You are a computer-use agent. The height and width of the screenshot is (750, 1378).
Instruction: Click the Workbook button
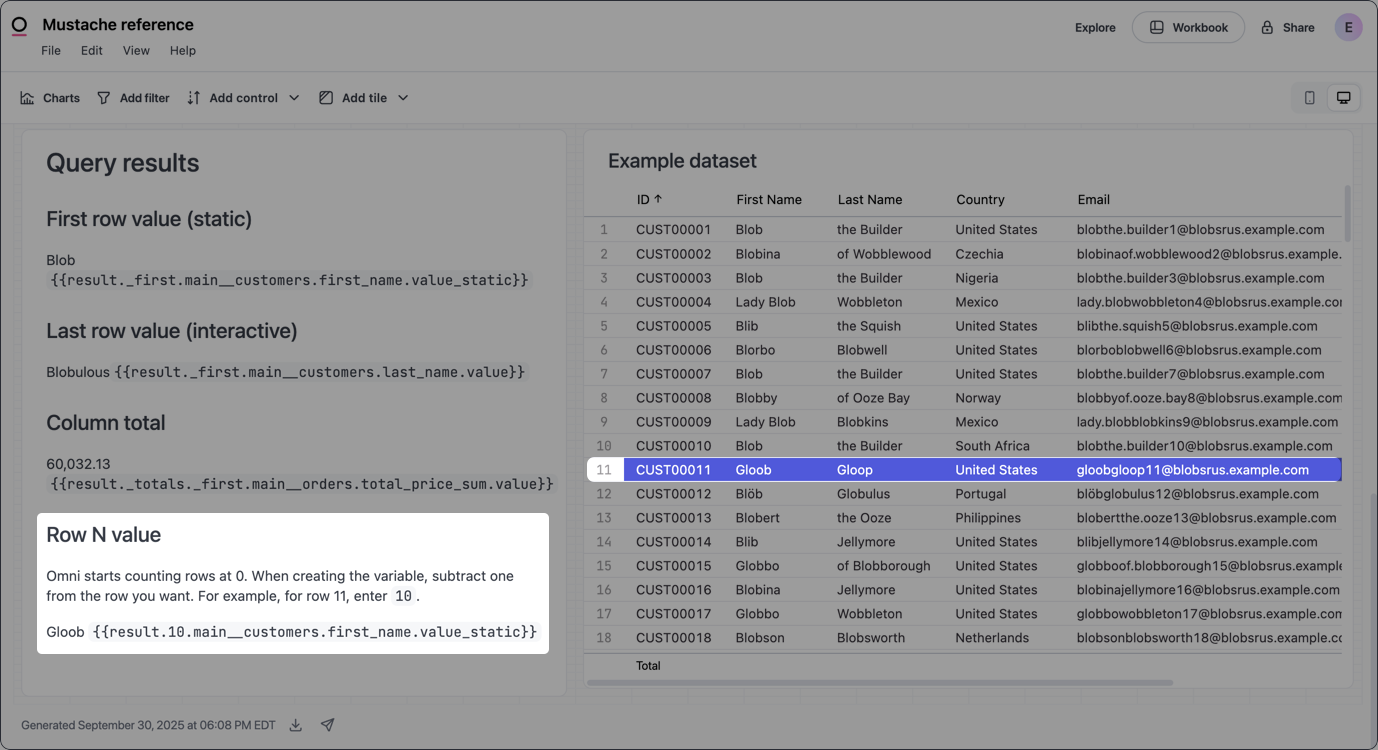click(1188, 28)
